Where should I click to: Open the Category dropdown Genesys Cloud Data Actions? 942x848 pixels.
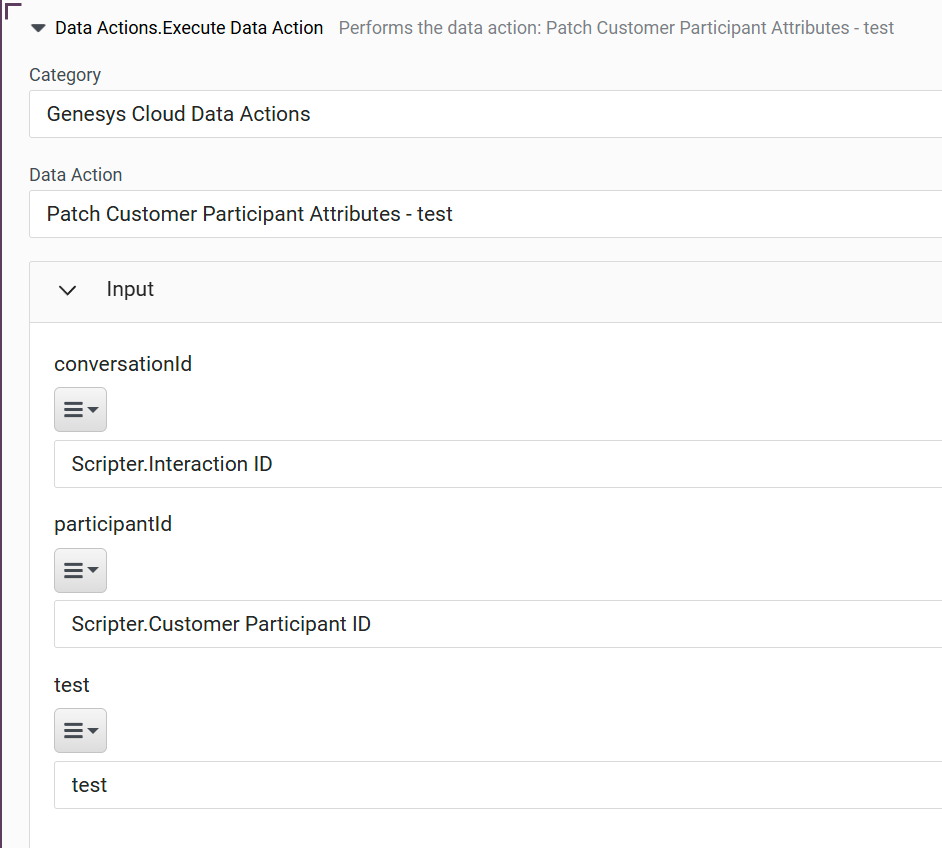coord(485,114)
